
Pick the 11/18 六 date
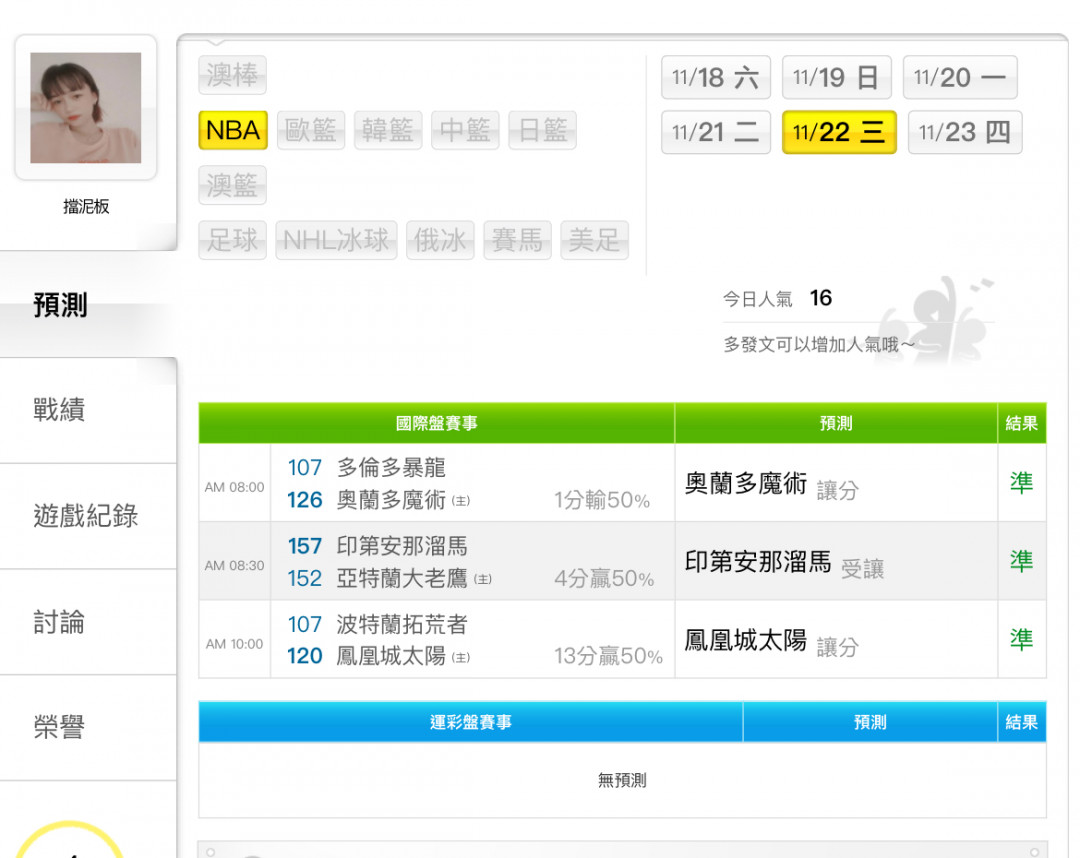click(716, 77)
